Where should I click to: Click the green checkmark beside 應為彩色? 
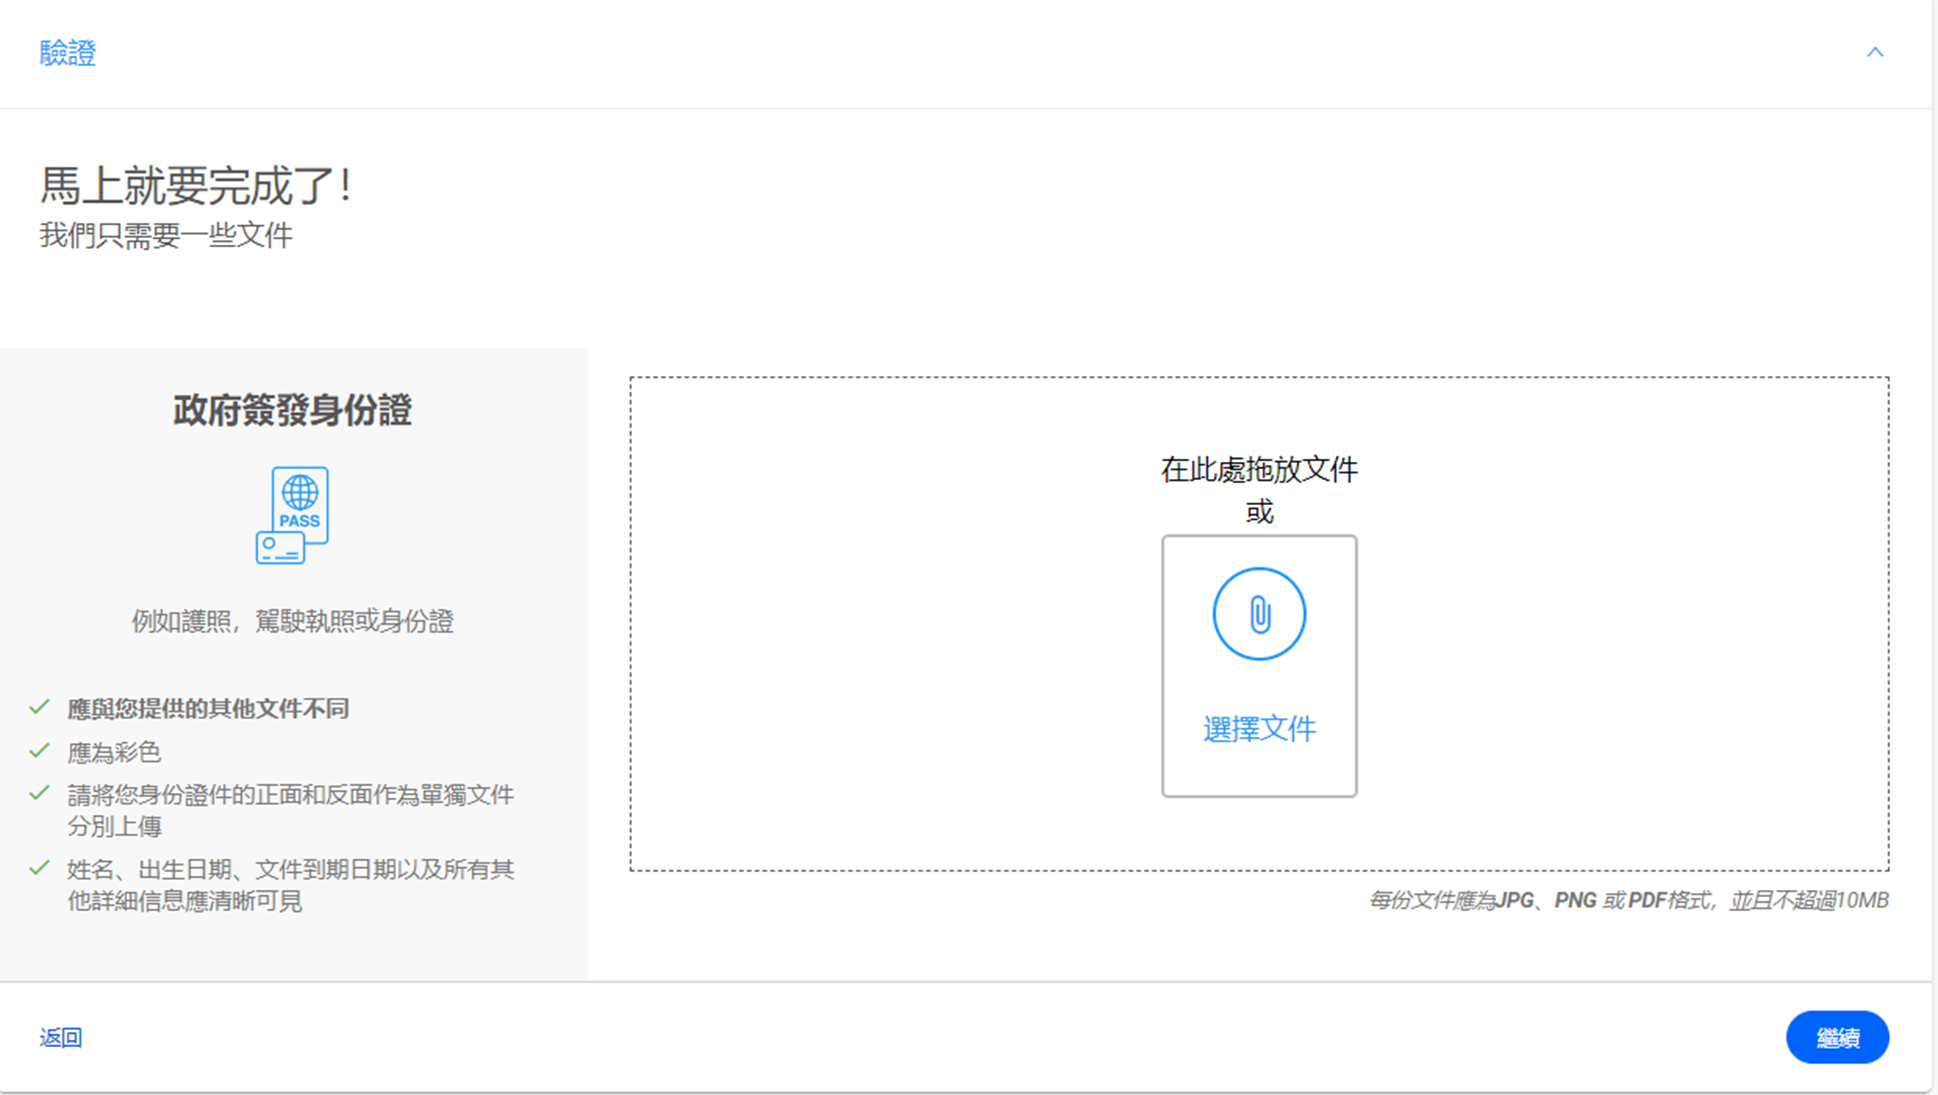pos(40,750)
